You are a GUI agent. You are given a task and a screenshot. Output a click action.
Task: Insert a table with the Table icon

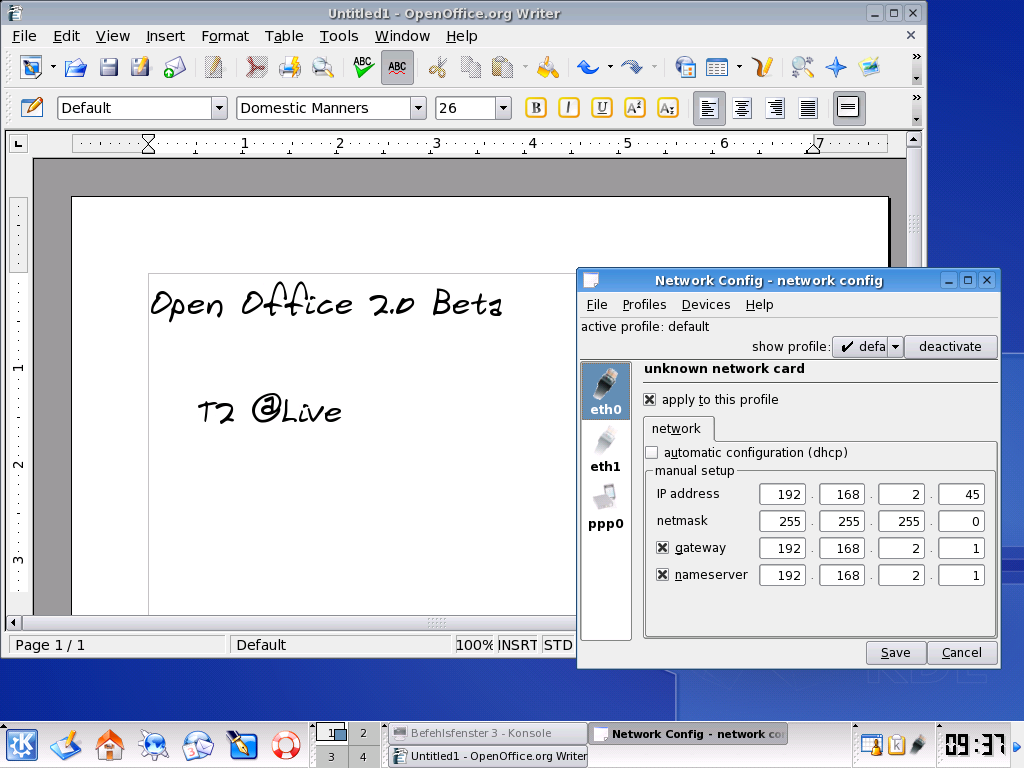point(717,67)
